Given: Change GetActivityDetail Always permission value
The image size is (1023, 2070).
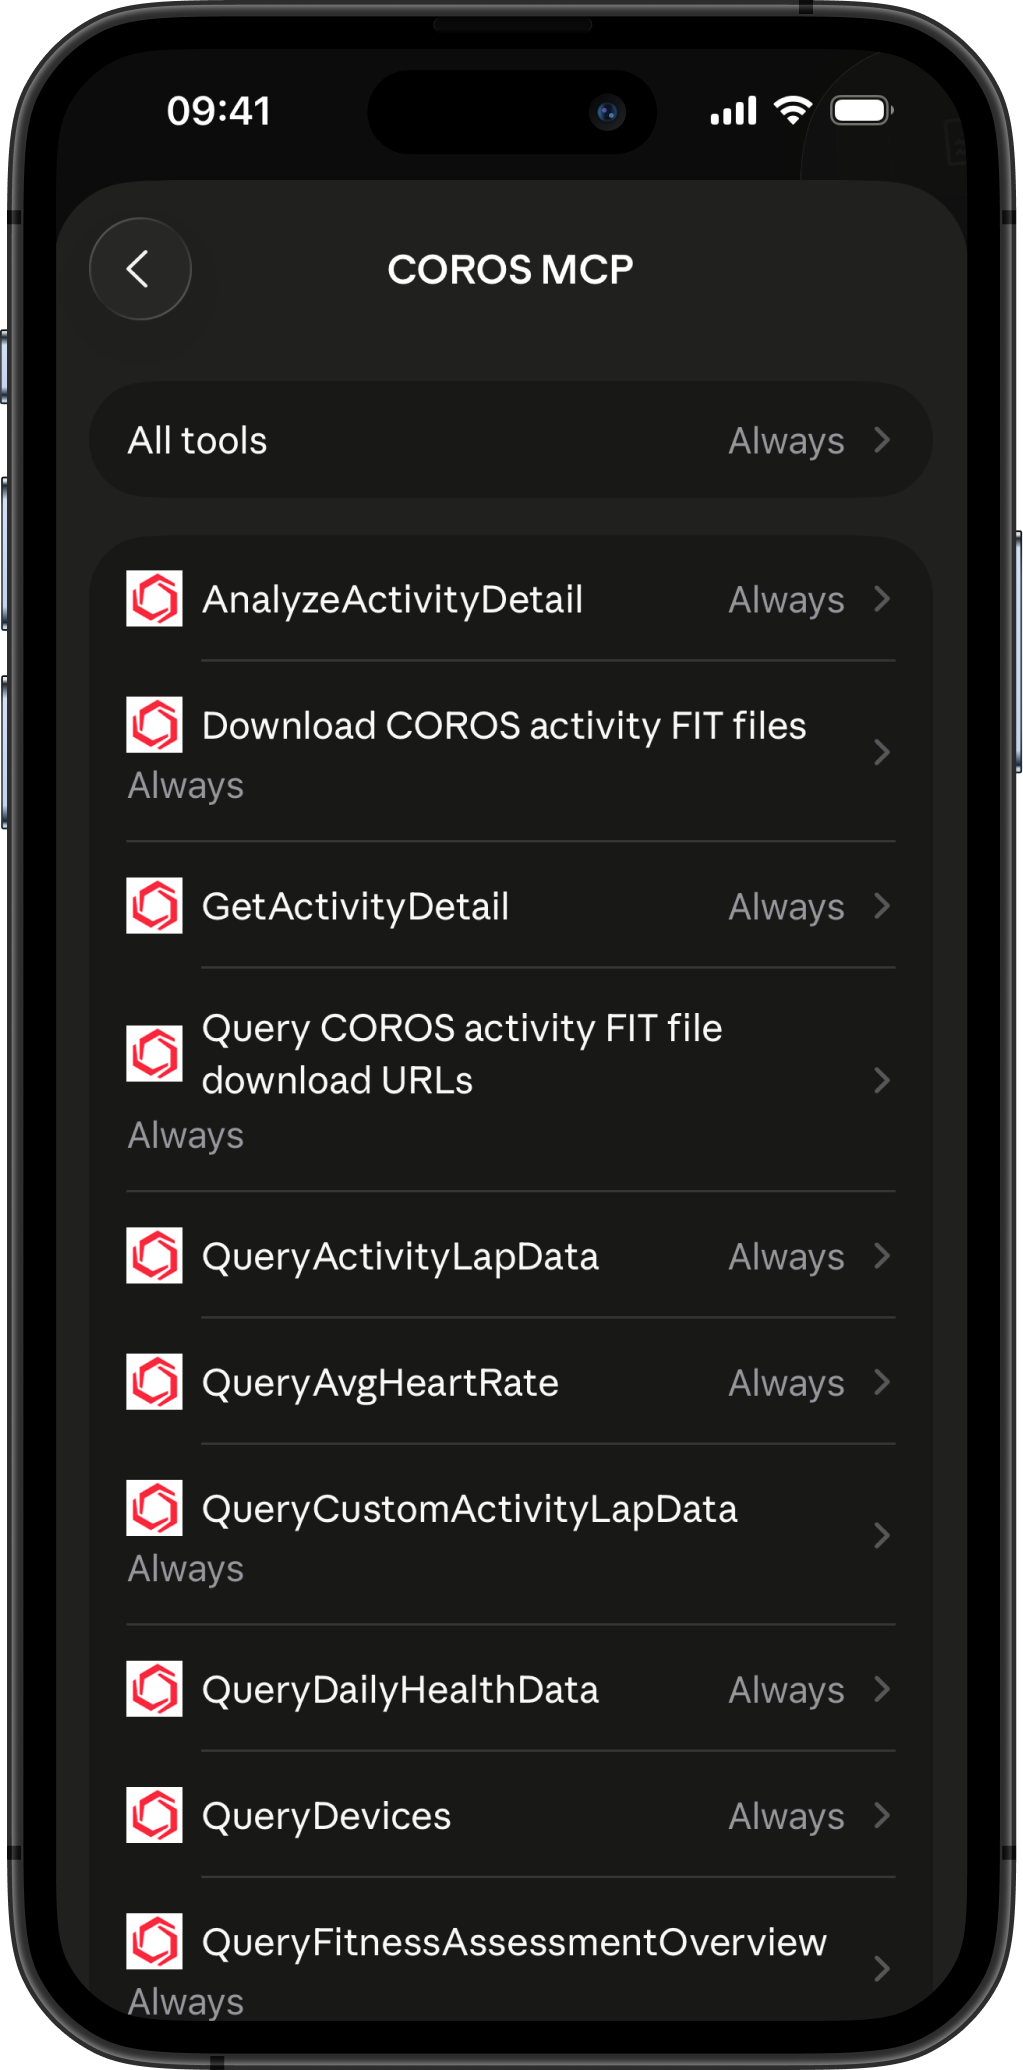Looking at the screenshot, I should point(786,907).
